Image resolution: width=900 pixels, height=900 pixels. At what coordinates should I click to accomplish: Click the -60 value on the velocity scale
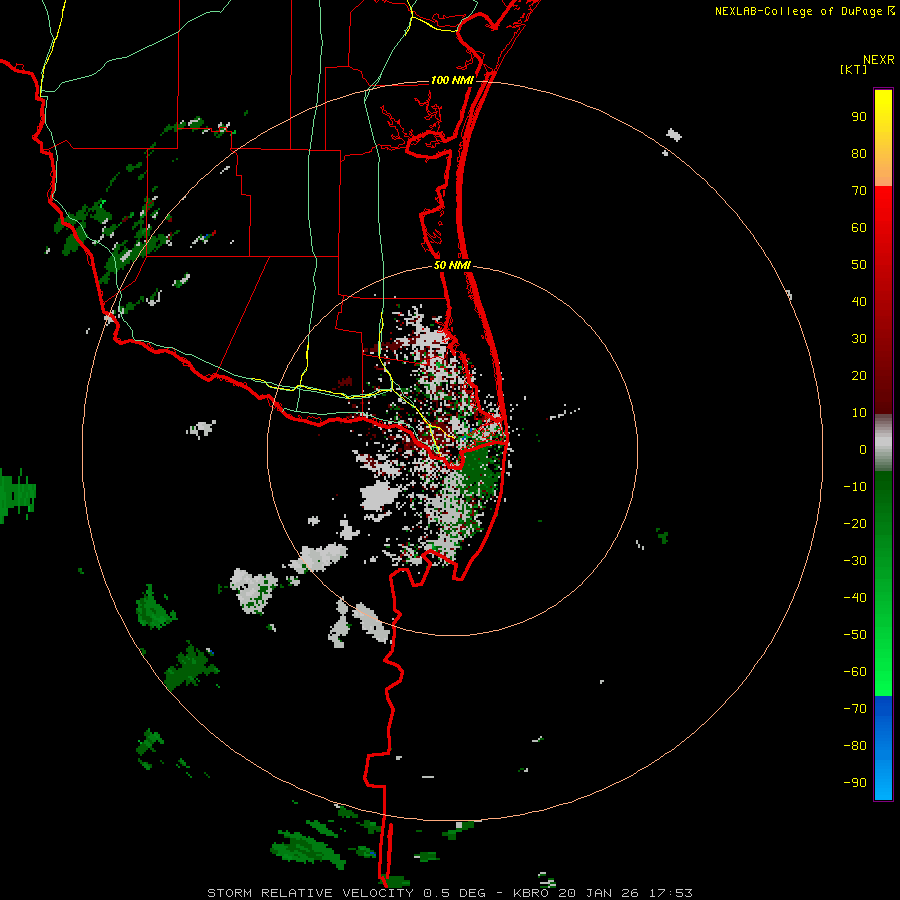(855, 672)
